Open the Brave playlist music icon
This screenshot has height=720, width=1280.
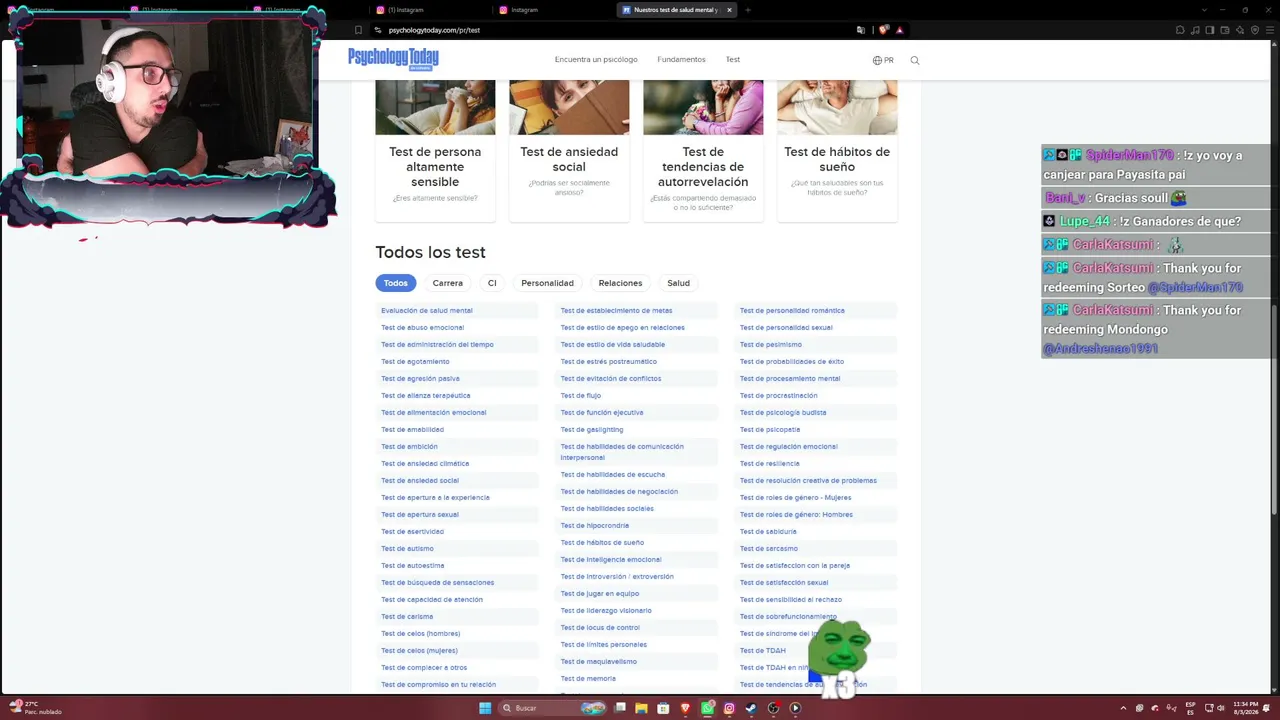(x=1195, y=30)
